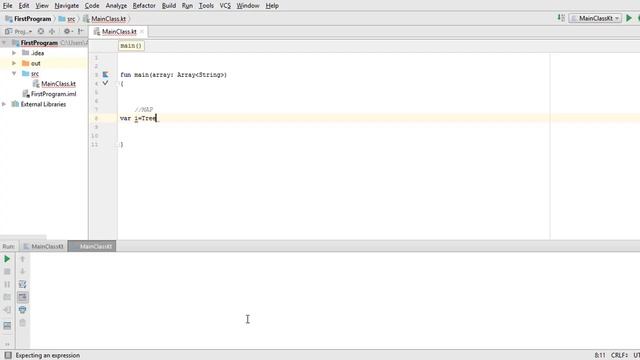Viewport: 640px width, 360px height.
Task: Open the Refactor menu
Action: click(x=144, y=6)
